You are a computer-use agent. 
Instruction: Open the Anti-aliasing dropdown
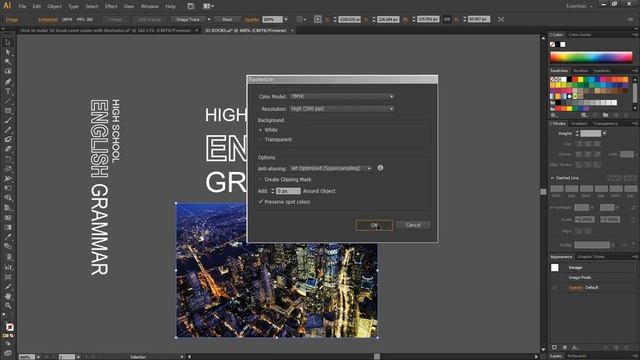[x=330, y=168]
